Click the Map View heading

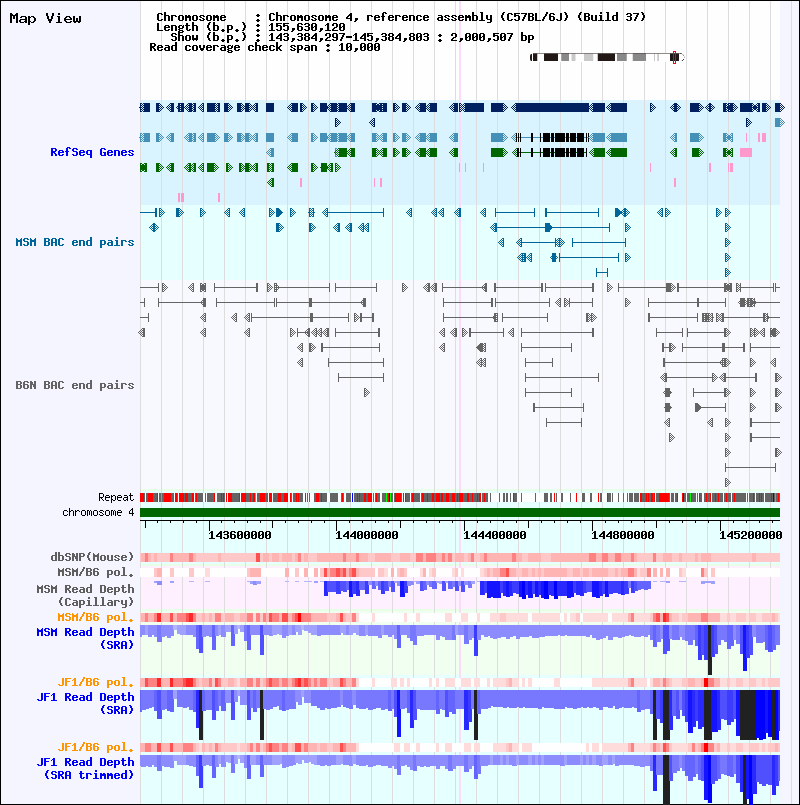coord(45,18)
